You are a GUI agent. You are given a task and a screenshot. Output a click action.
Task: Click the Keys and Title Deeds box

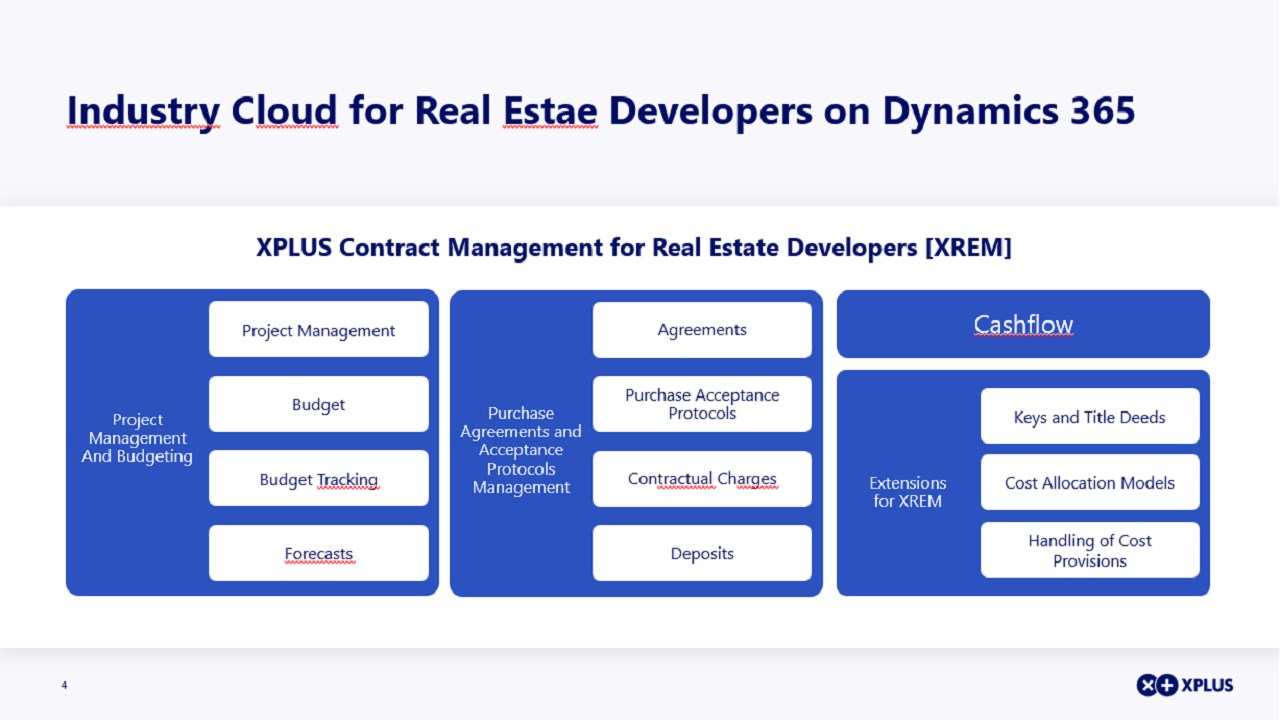point(1090,416)
